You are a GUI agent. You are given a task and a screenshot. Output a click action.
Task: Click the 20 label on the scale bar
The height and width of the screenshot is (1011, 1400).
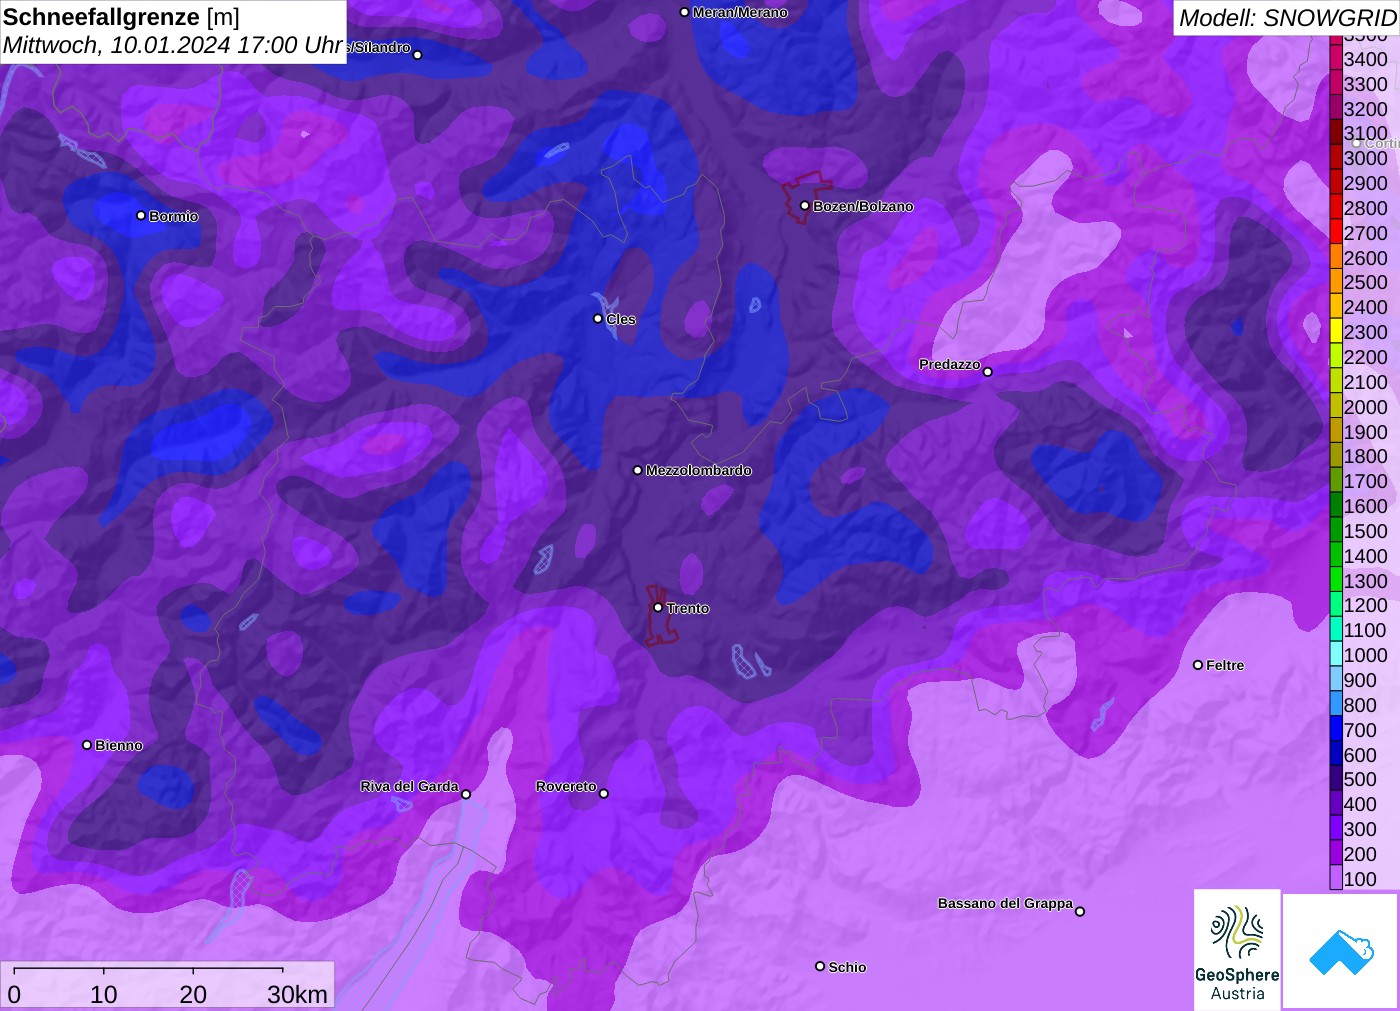tap(193, 994)
